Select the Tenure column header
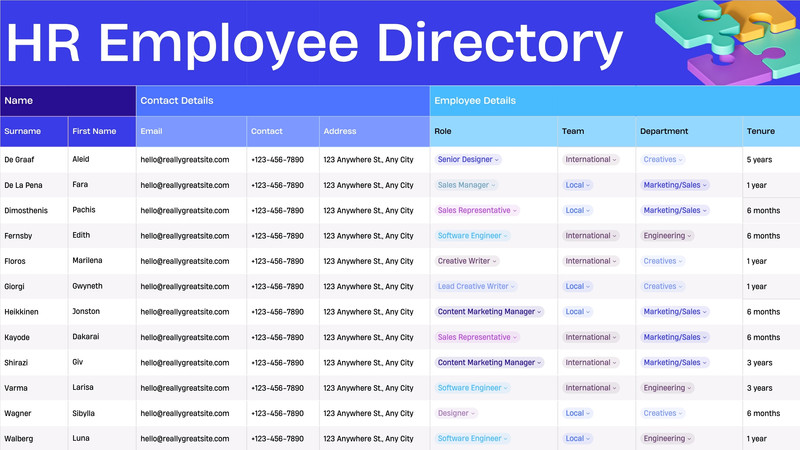800x450 pixels. point(771,132)
